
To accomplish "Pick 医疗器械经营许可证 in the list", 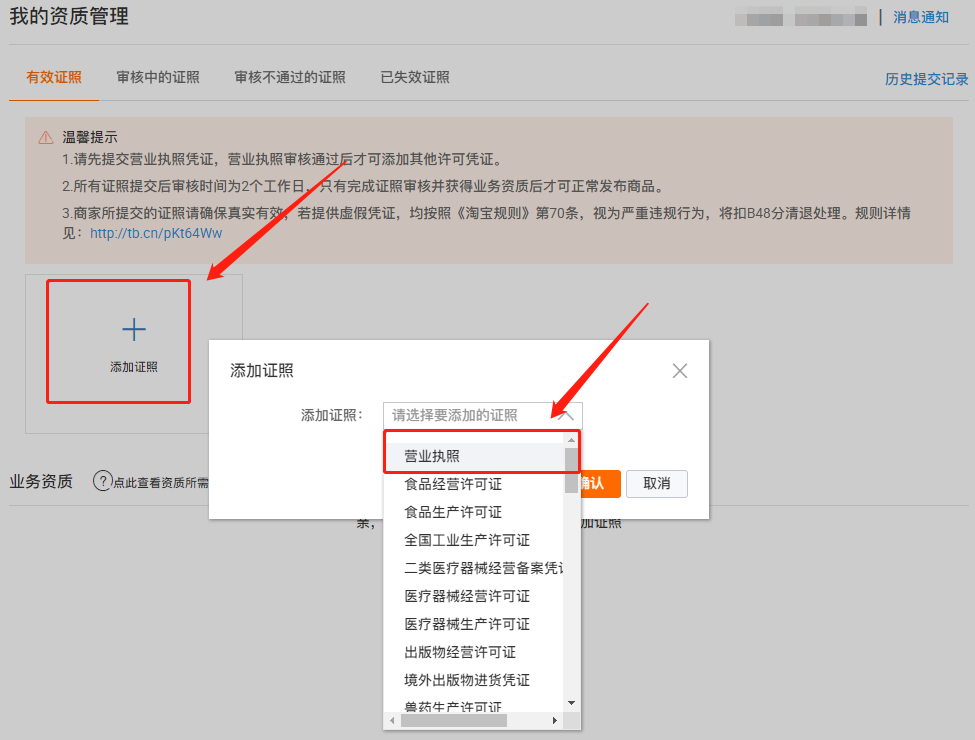I will (467, 596).
